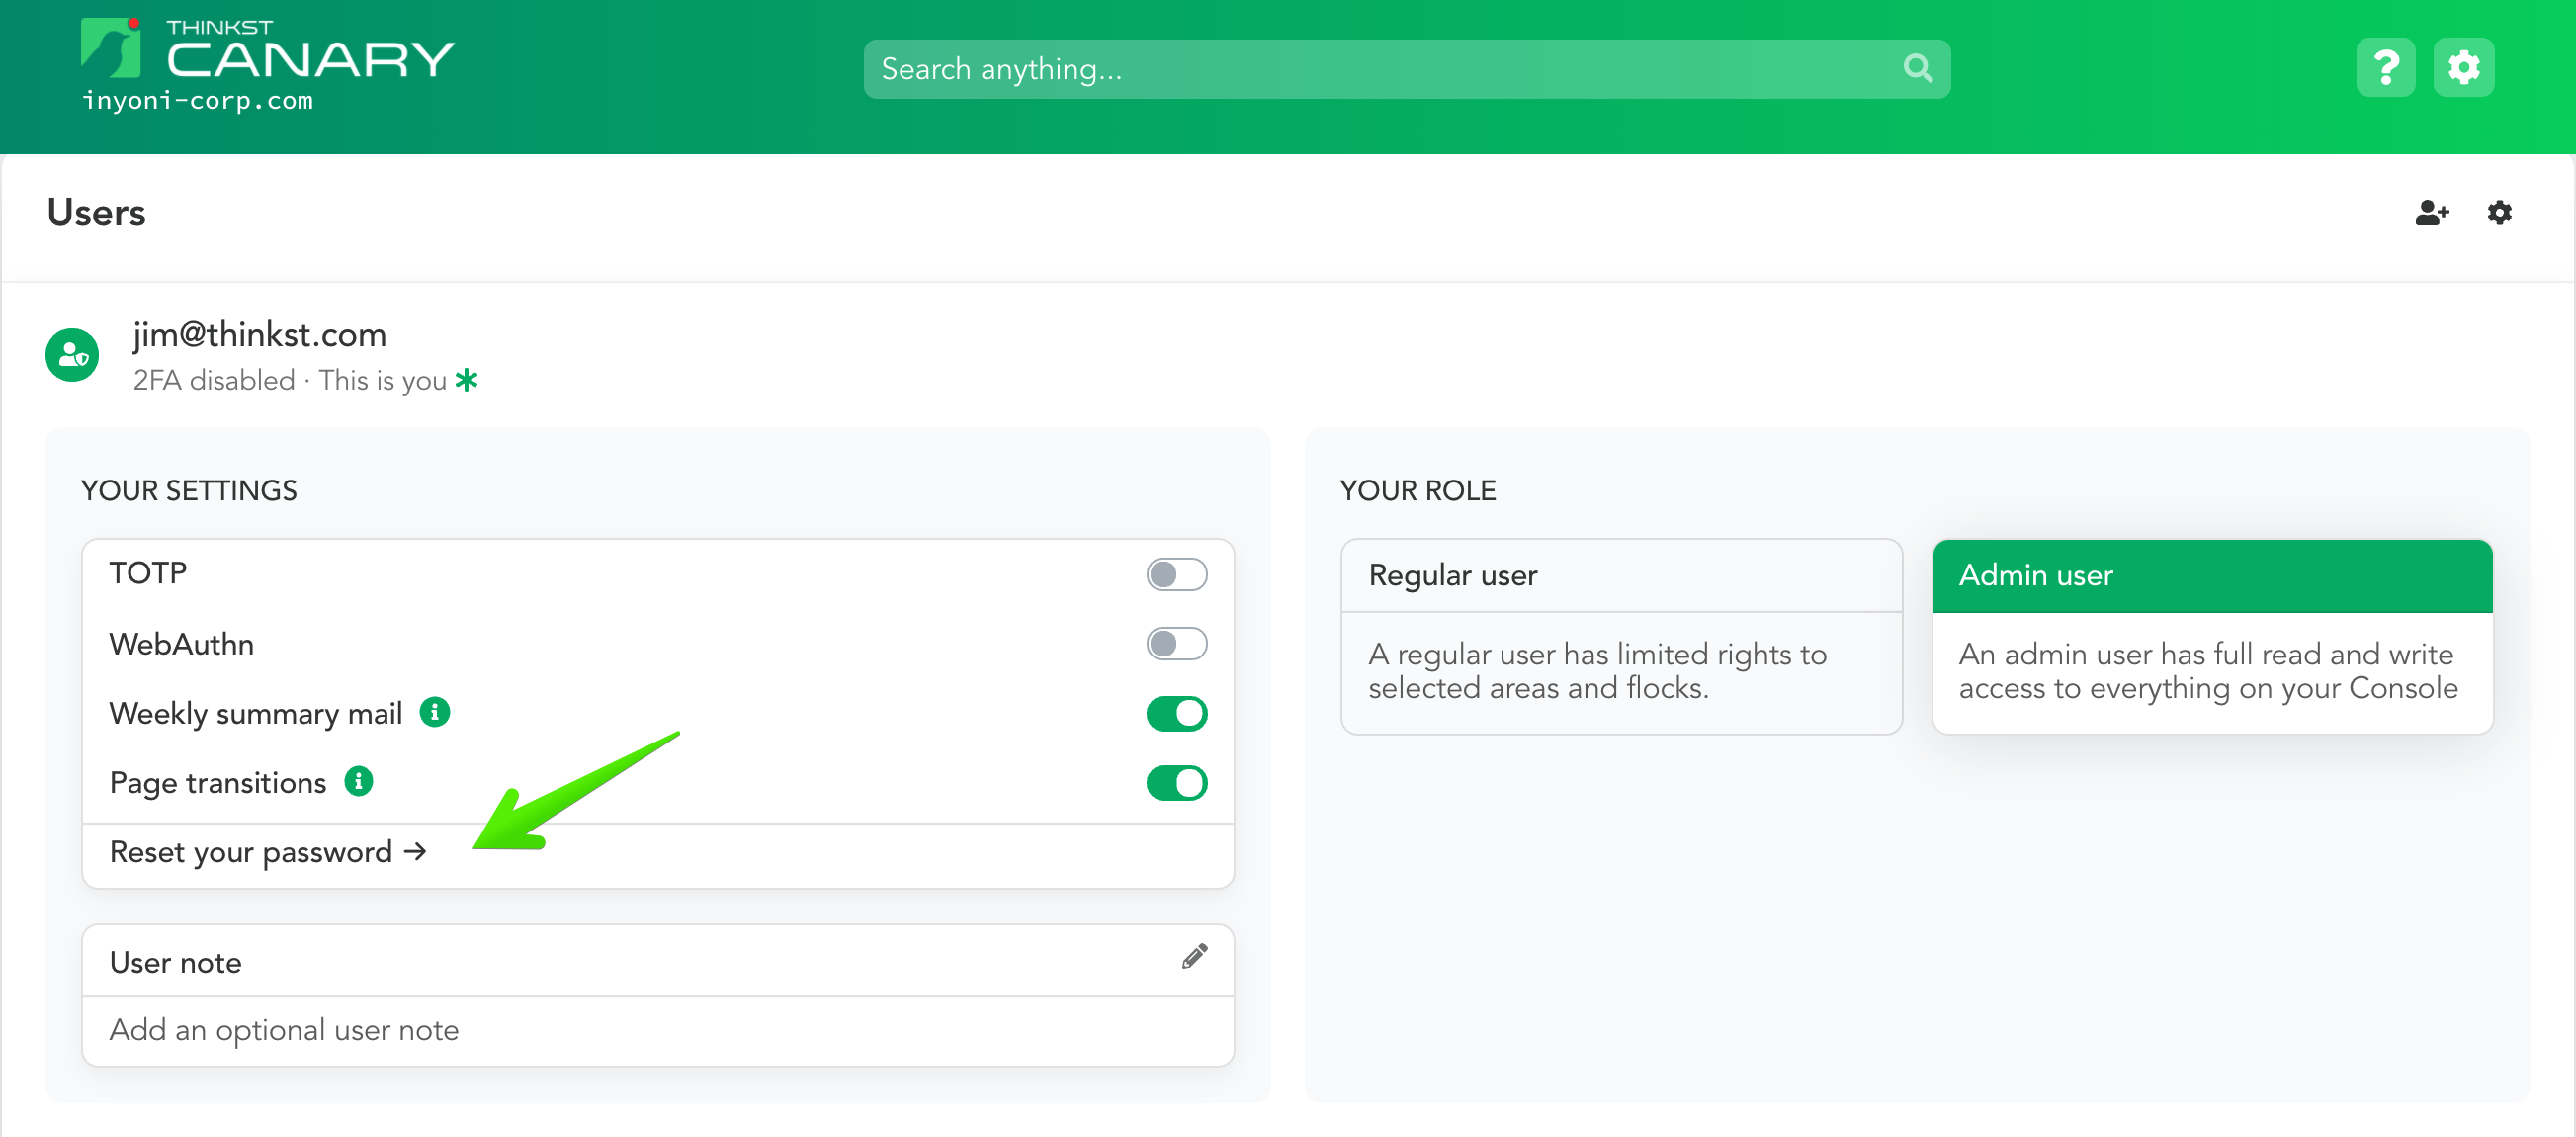Click the Weekly summary mail info icon
Screen dimensions: 2576x1137
point(435,712)
